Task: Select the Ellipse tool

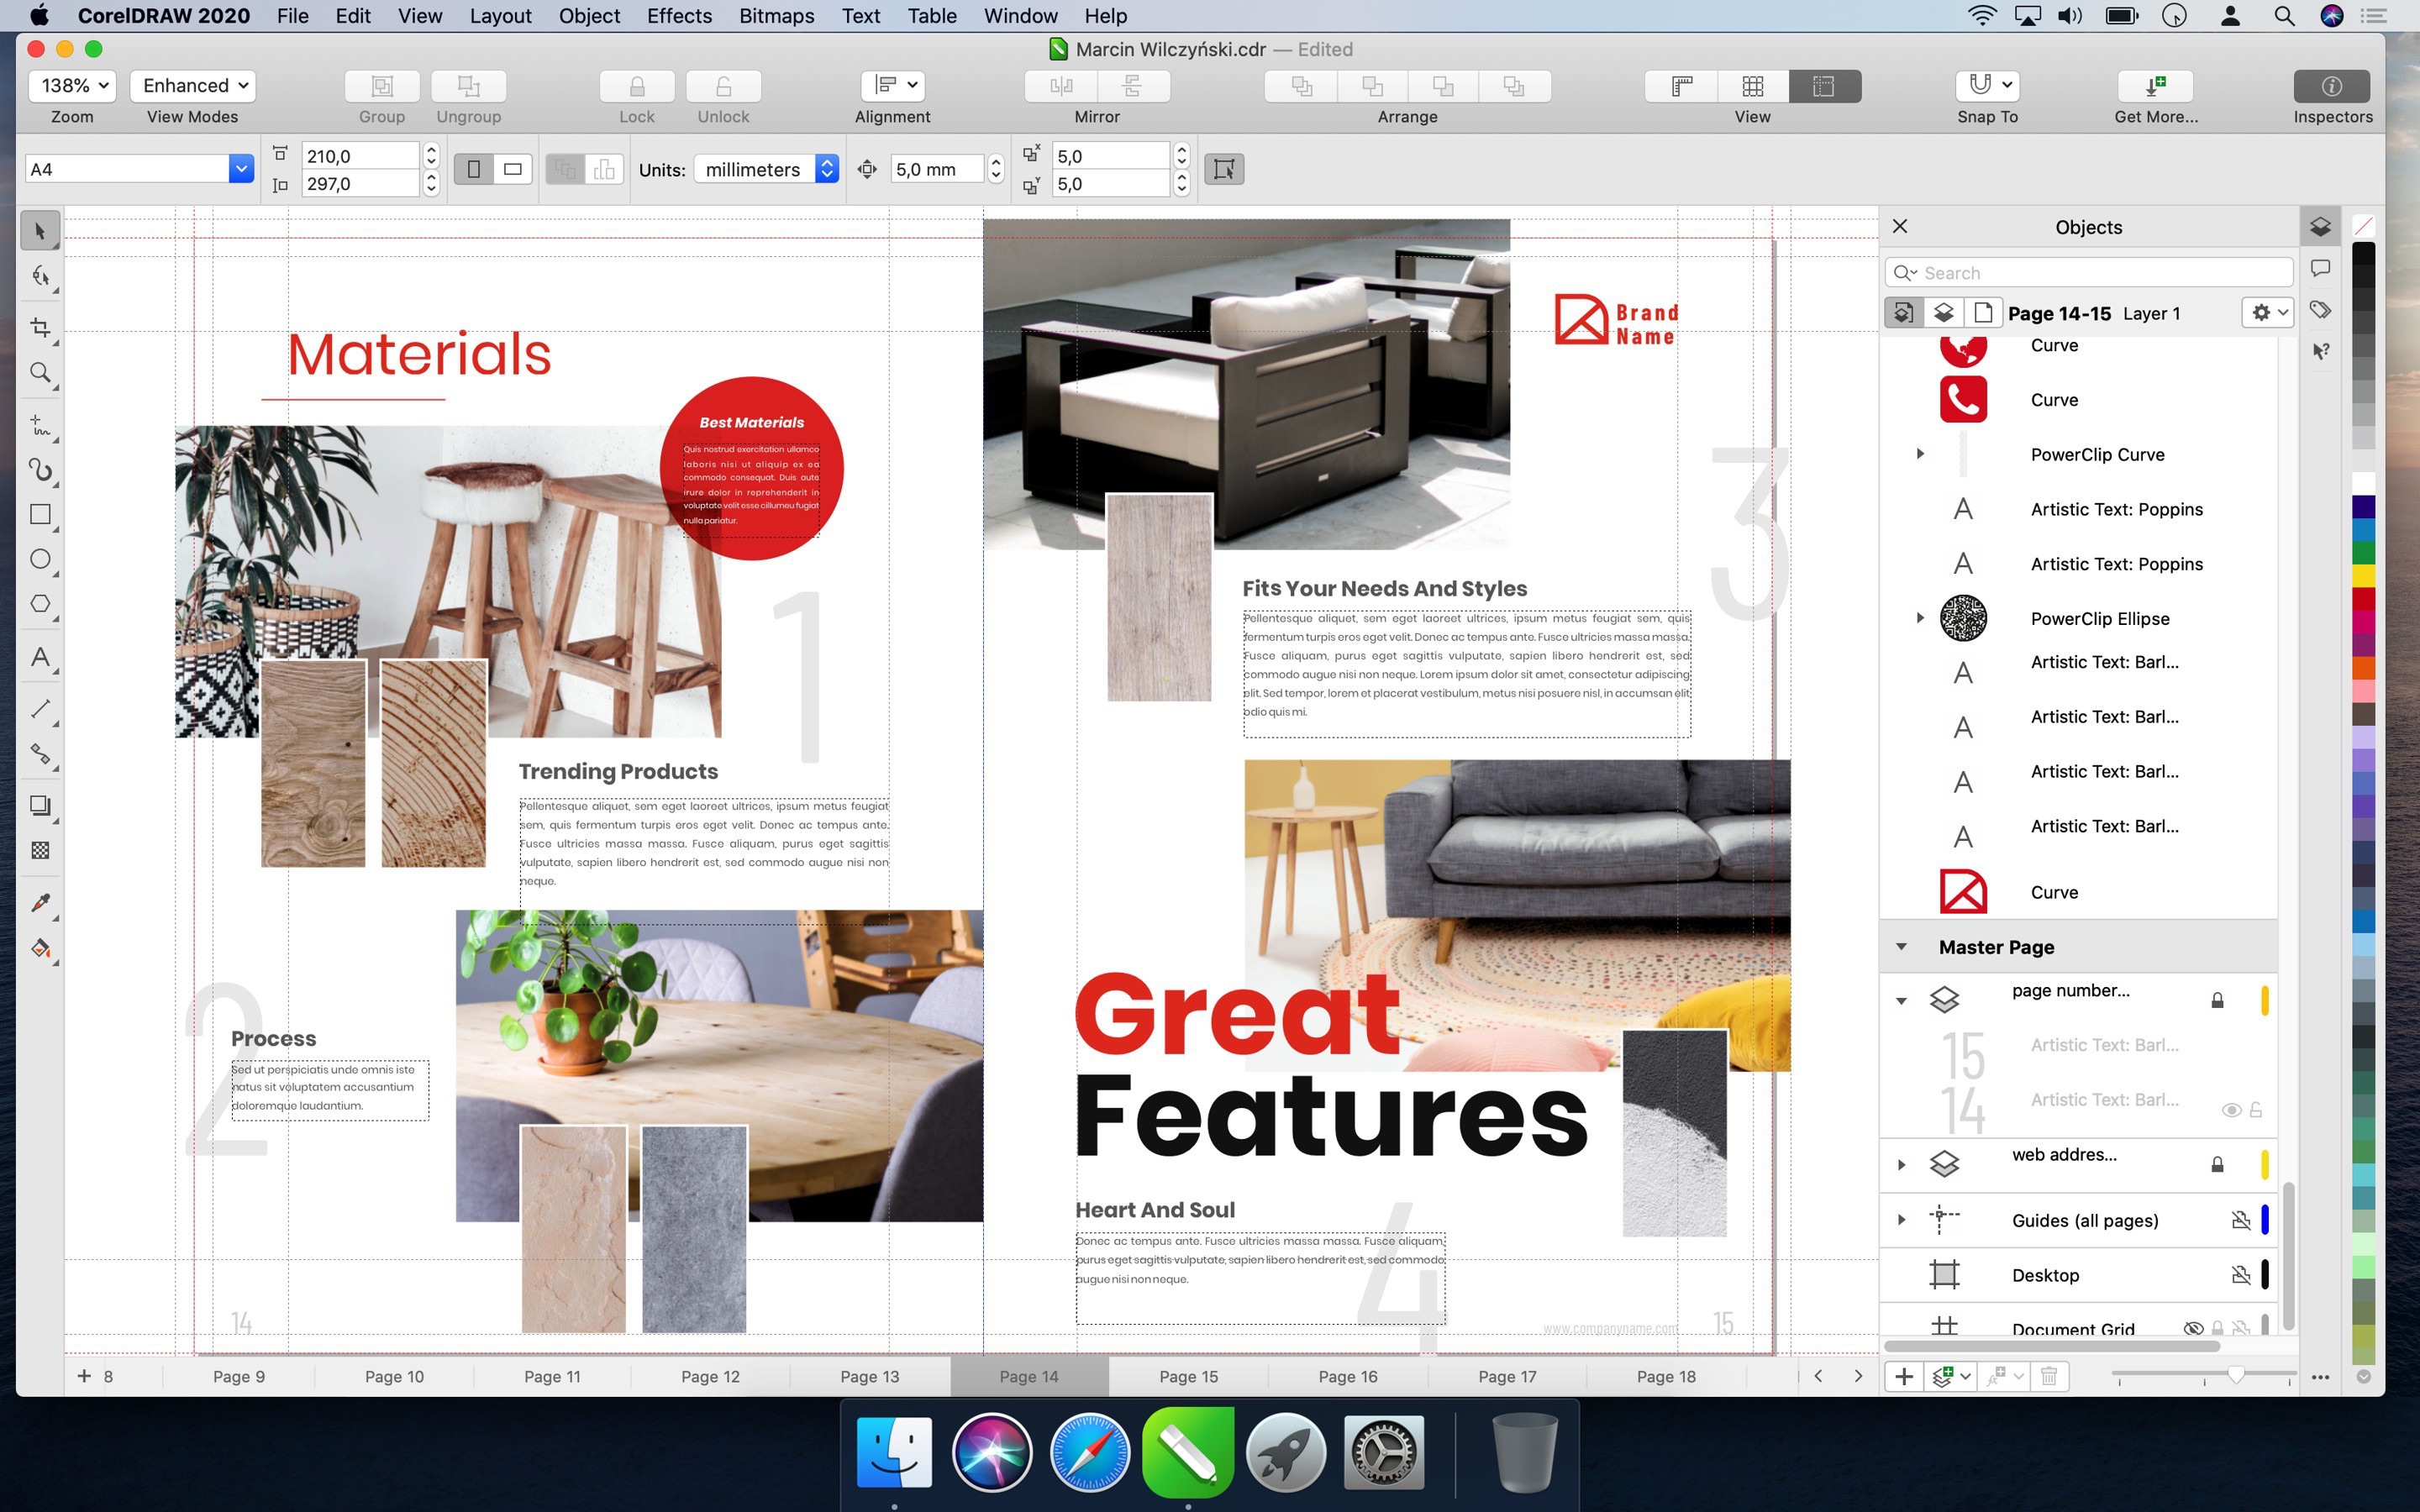Action: [40, 559]
